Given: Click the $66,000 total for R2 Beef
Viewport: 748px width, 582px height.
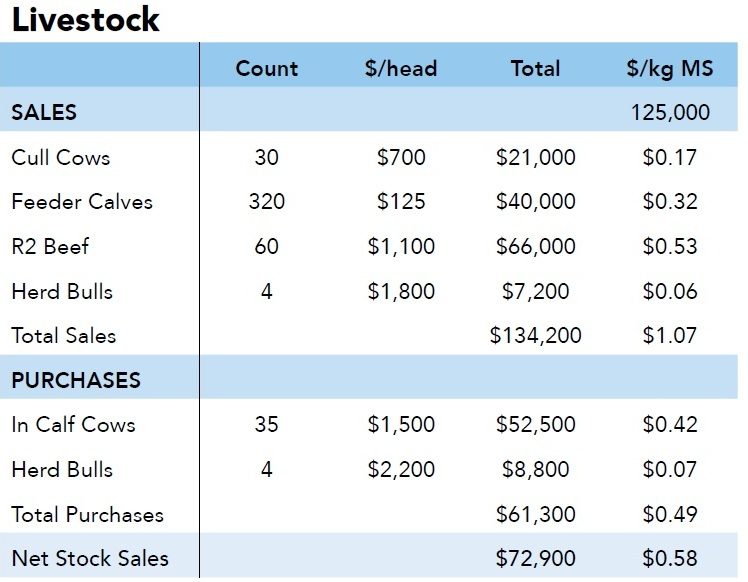Looking at the screenshot, I should coord(535,246).
